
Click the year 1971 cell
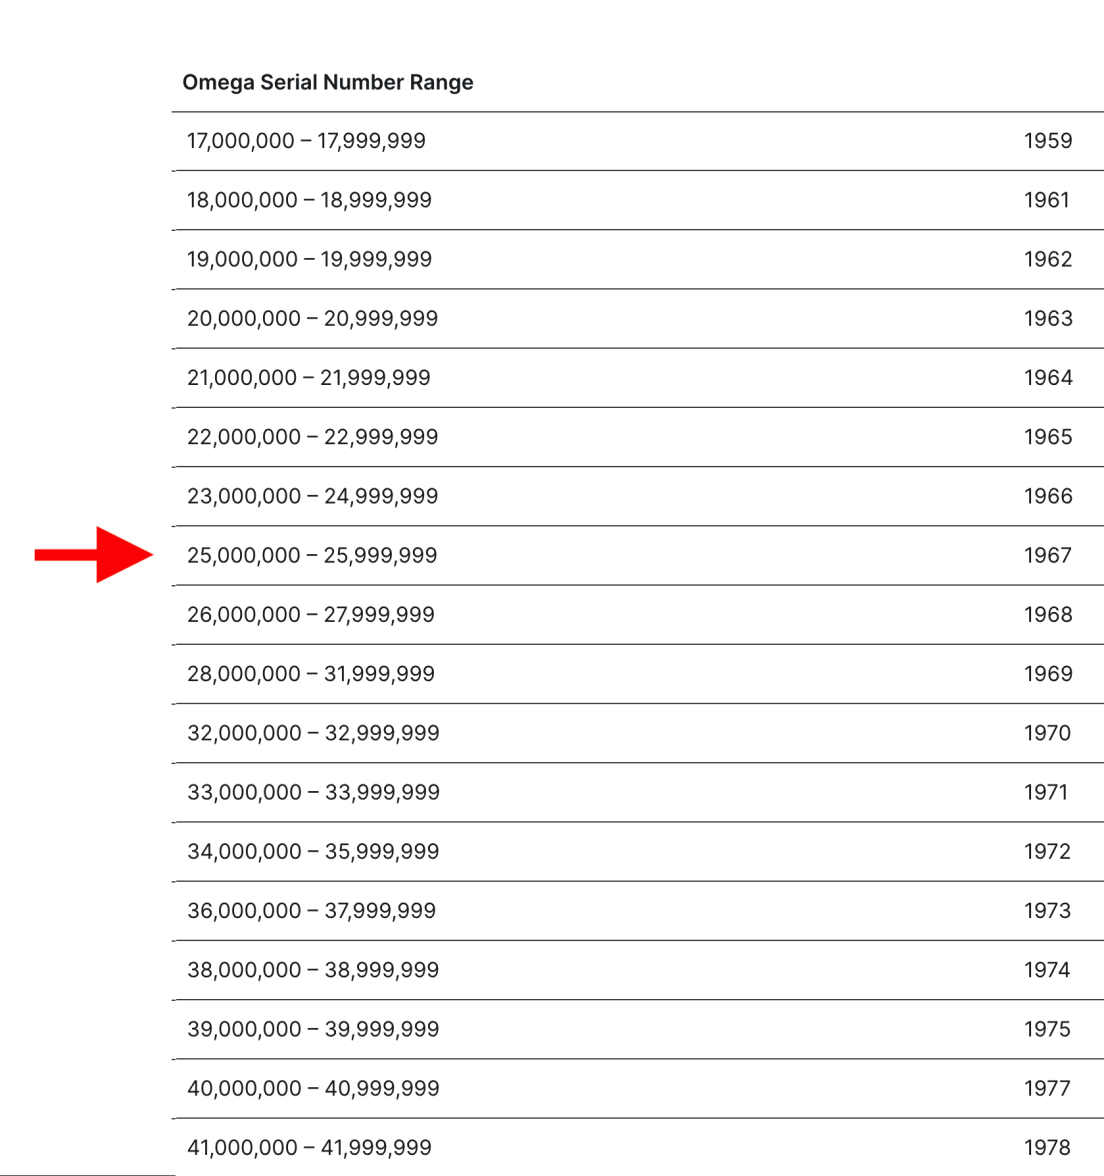point(1045,792)
